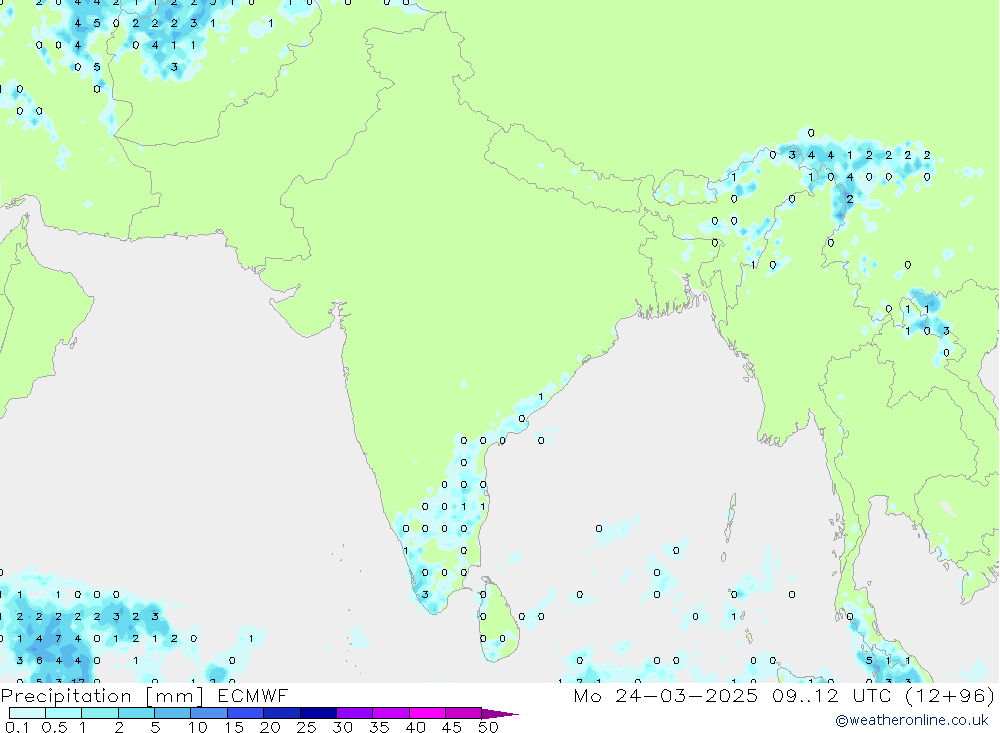Click the '45' legend scale label

pos(452,727)
